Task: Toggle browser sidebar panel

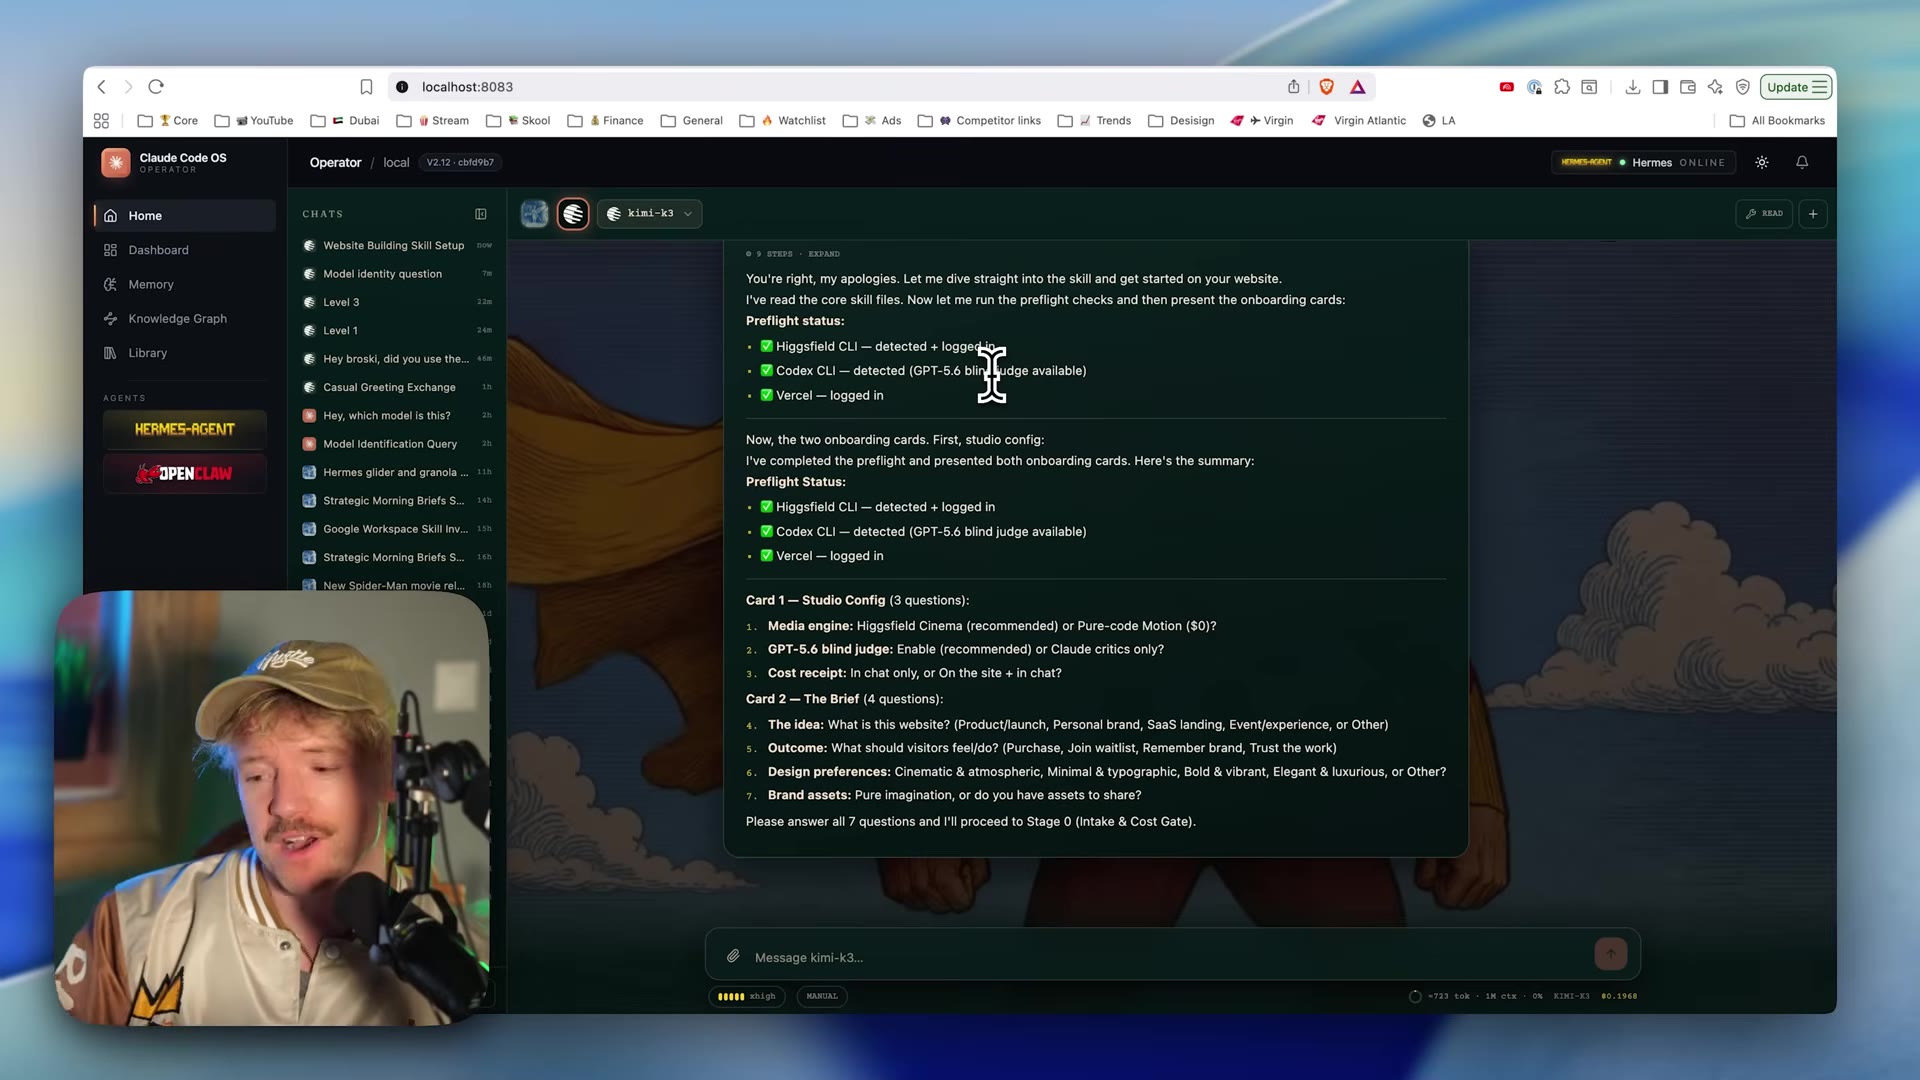Action: [x=1660, y=87]
